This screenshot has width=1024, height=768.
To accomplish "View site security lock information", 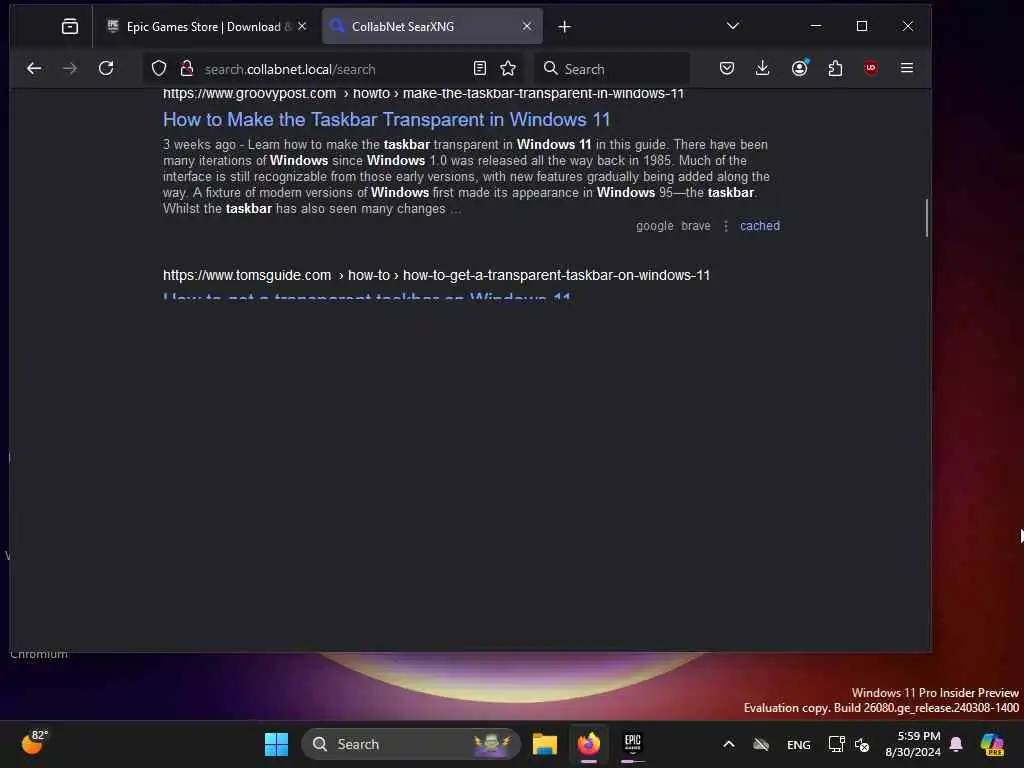I will point(187,69).
